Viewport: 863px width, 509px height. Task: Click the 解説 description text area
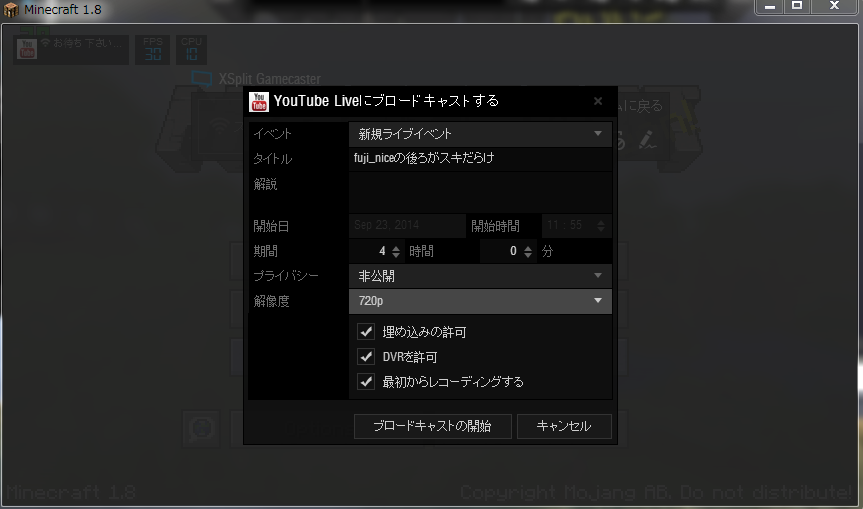click(480, 192)
